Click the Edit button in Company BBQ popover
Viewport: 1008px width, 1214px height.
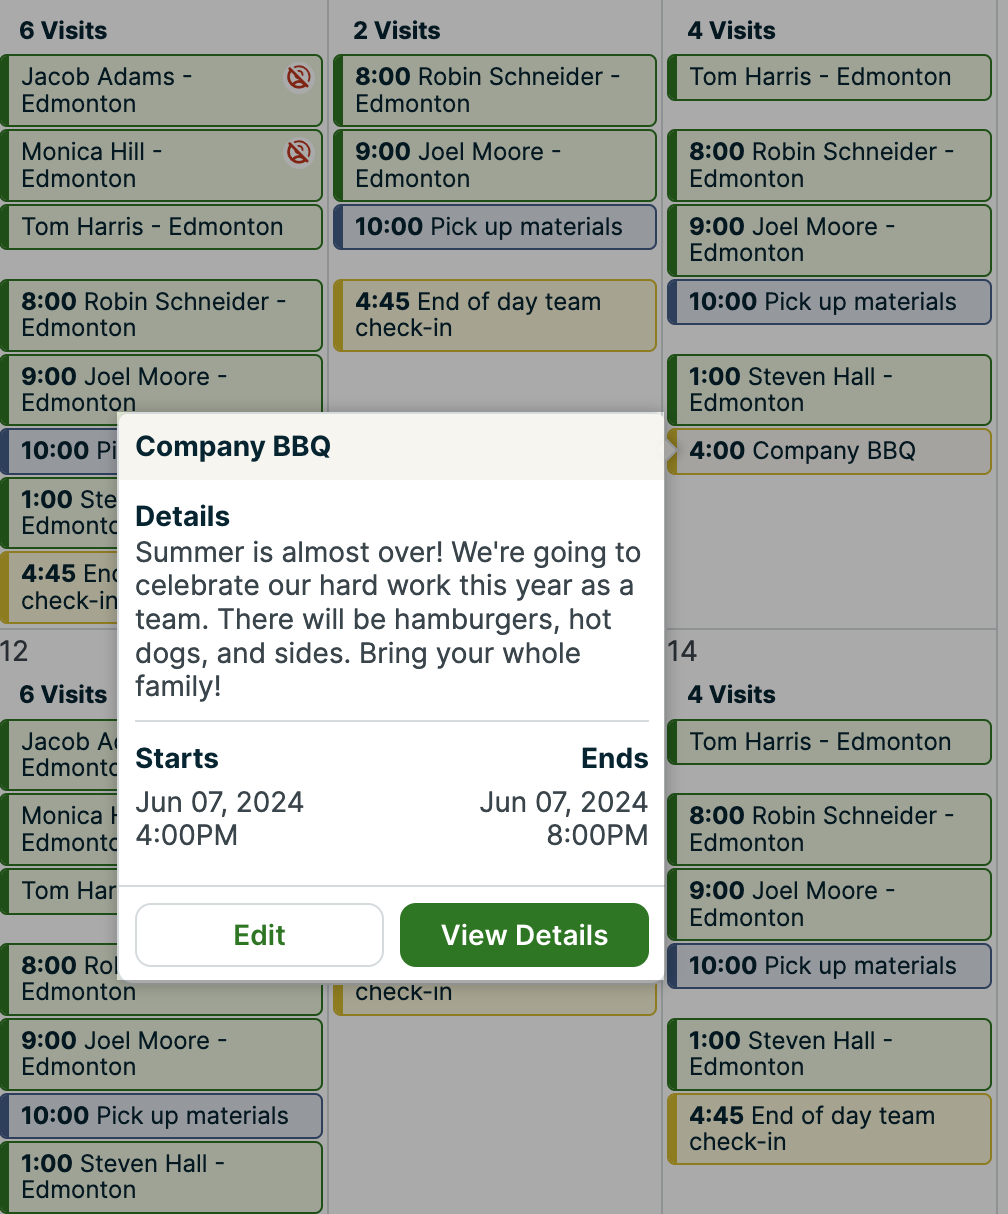click(x=259, y=935)
